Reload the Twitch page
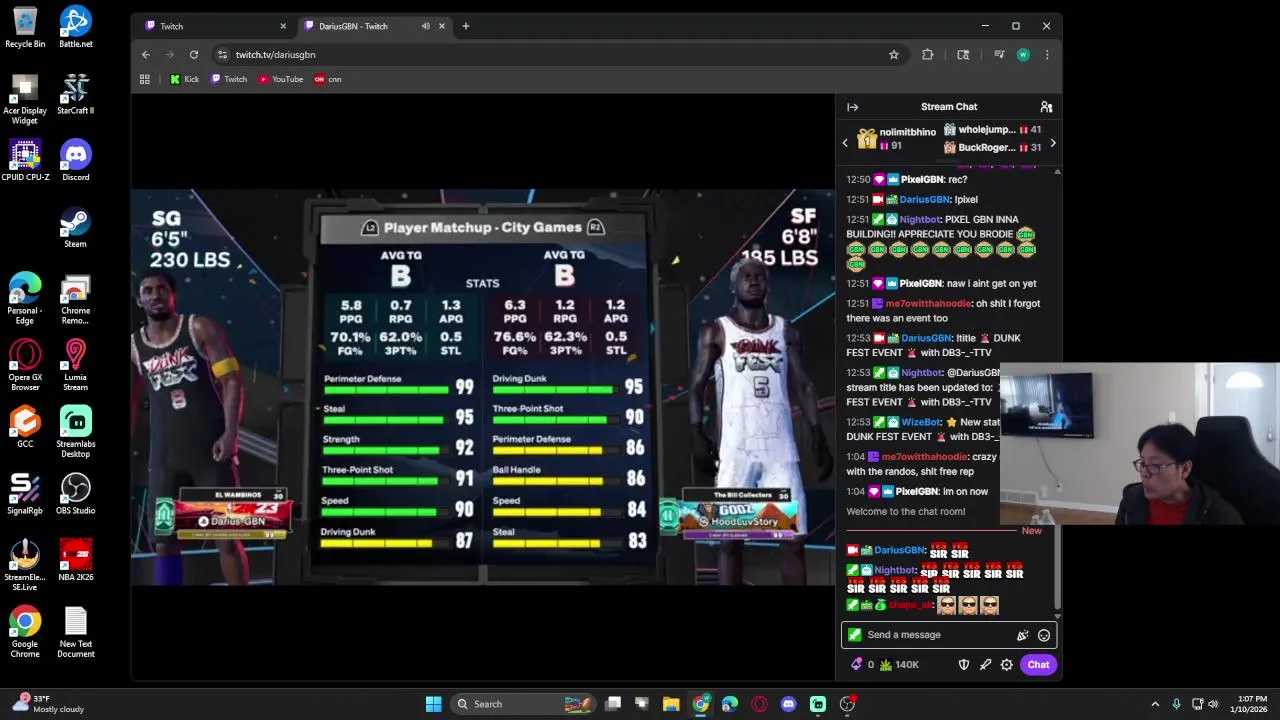The image size is (1280, 720). (194, 55)
